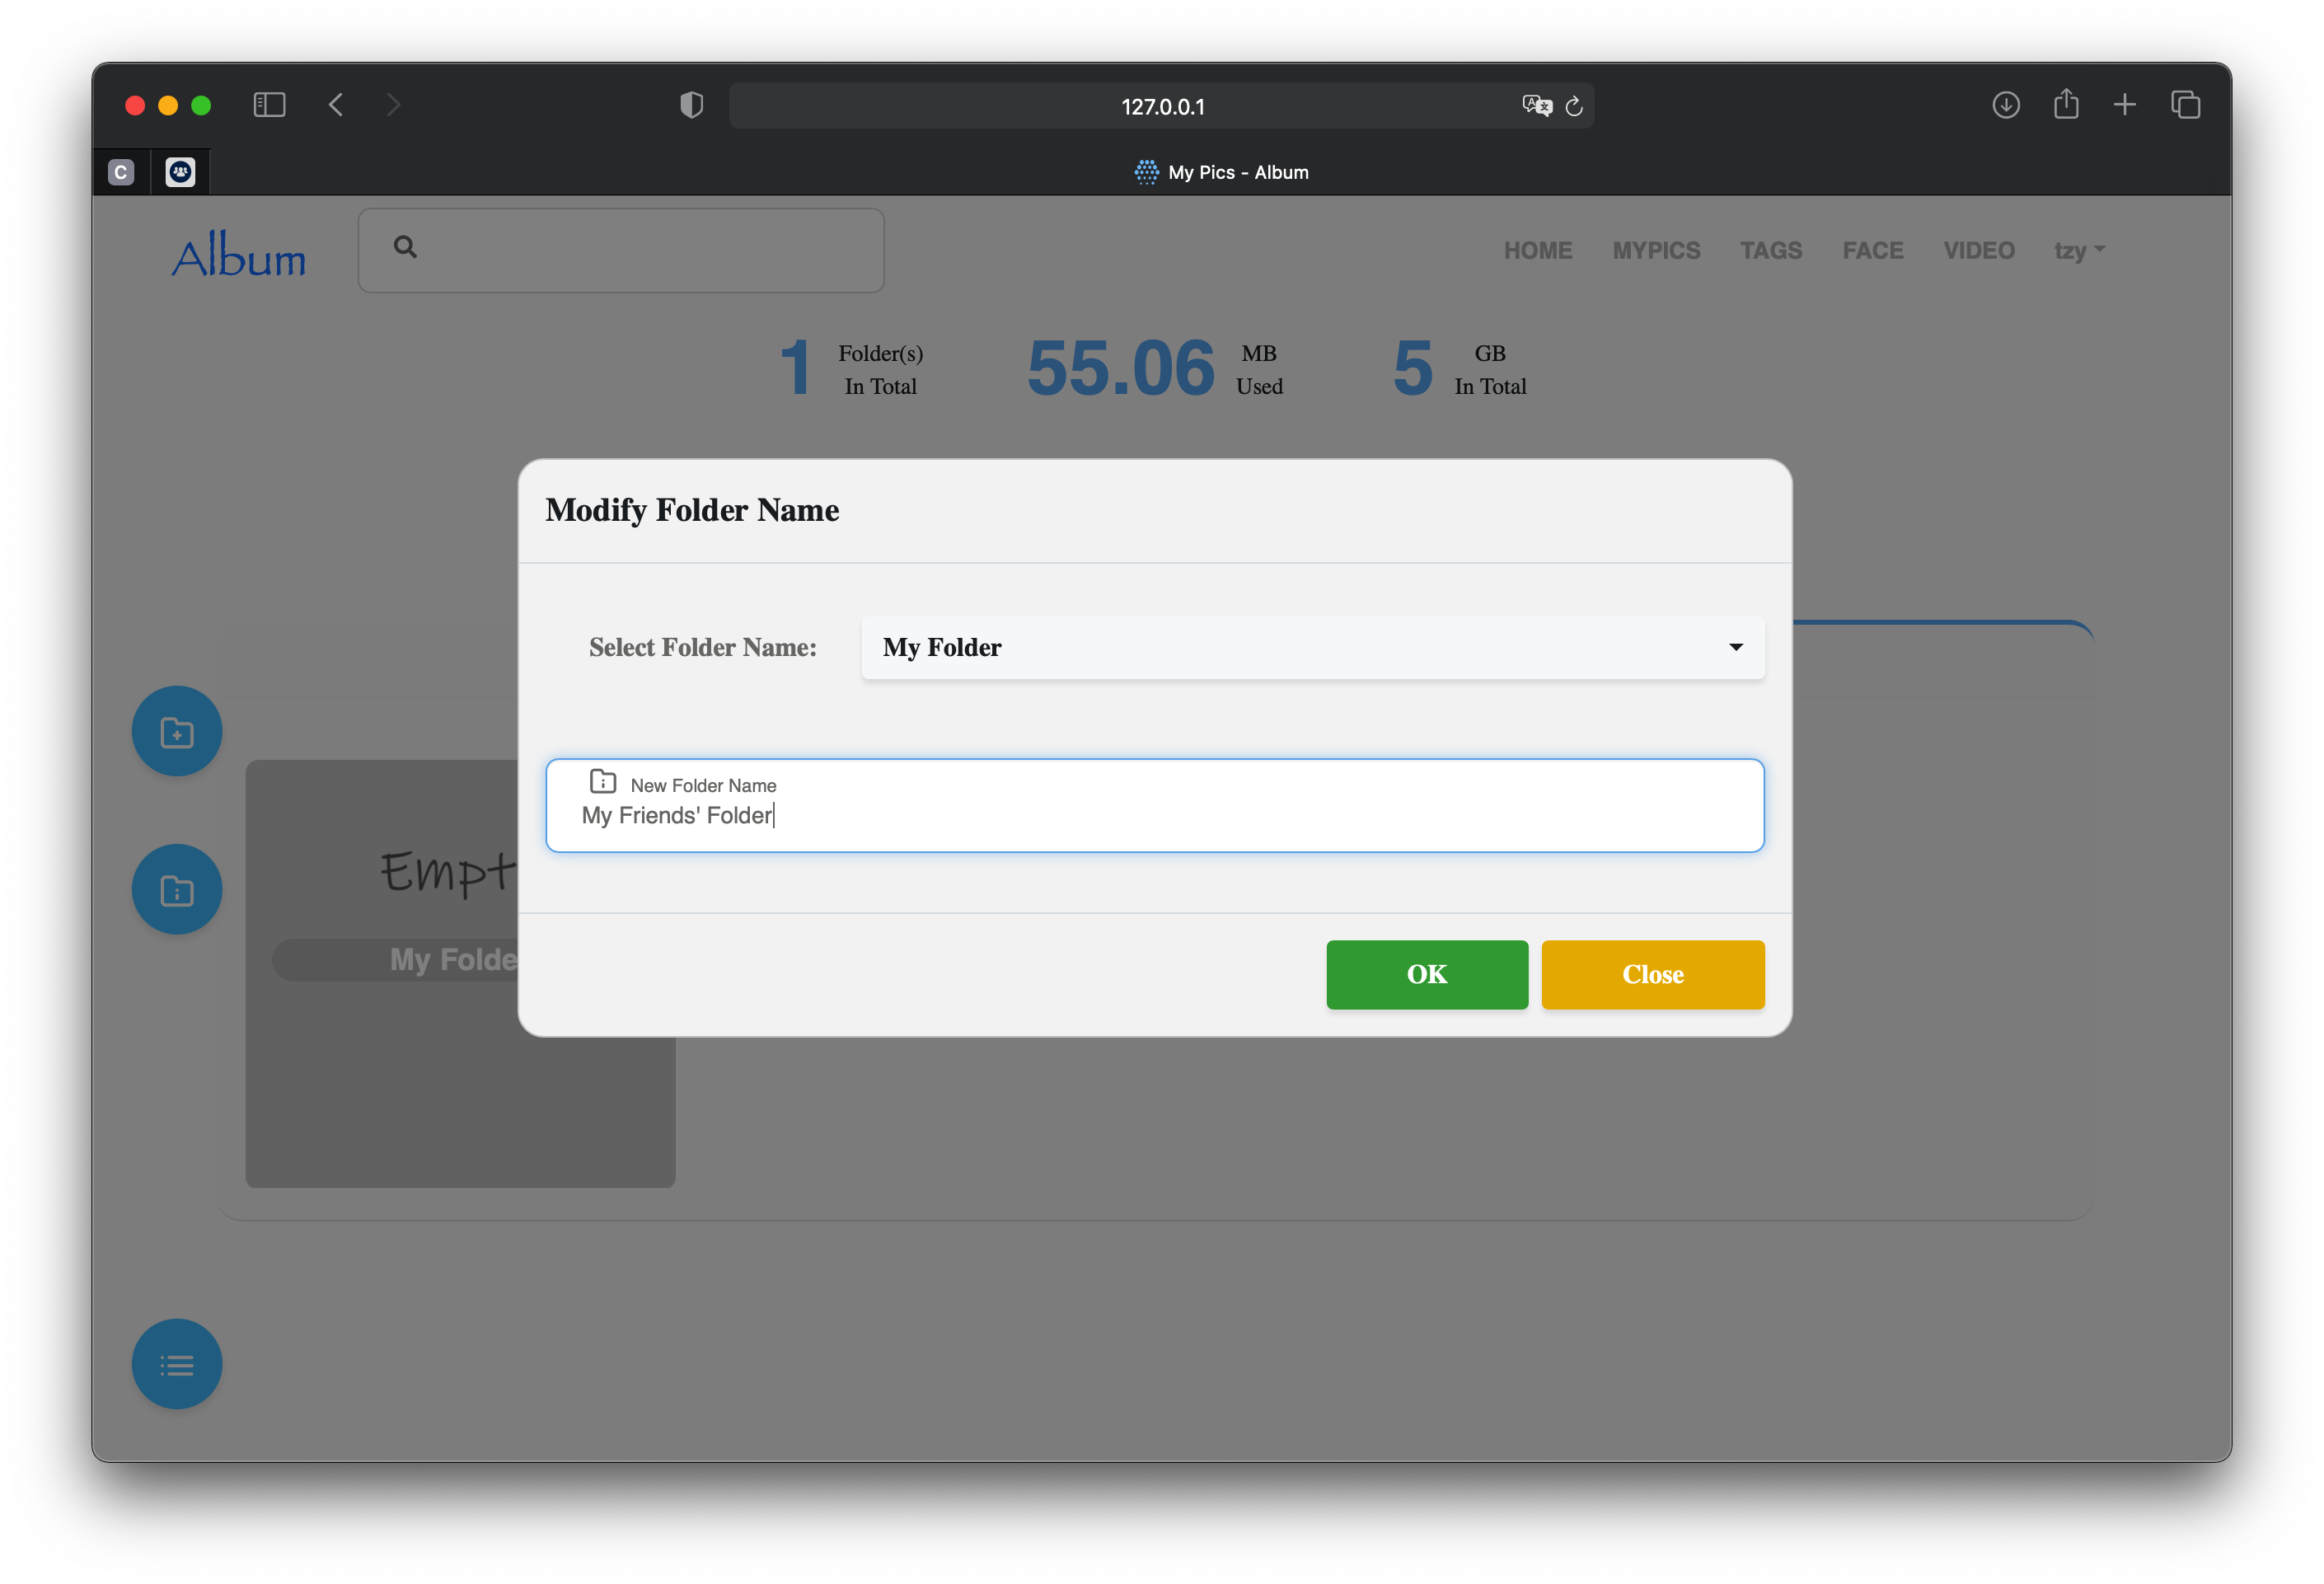This screenshot has width=2324, height=1584.
Task: Open the FACE page
Action: click(x=1873, y=250)
